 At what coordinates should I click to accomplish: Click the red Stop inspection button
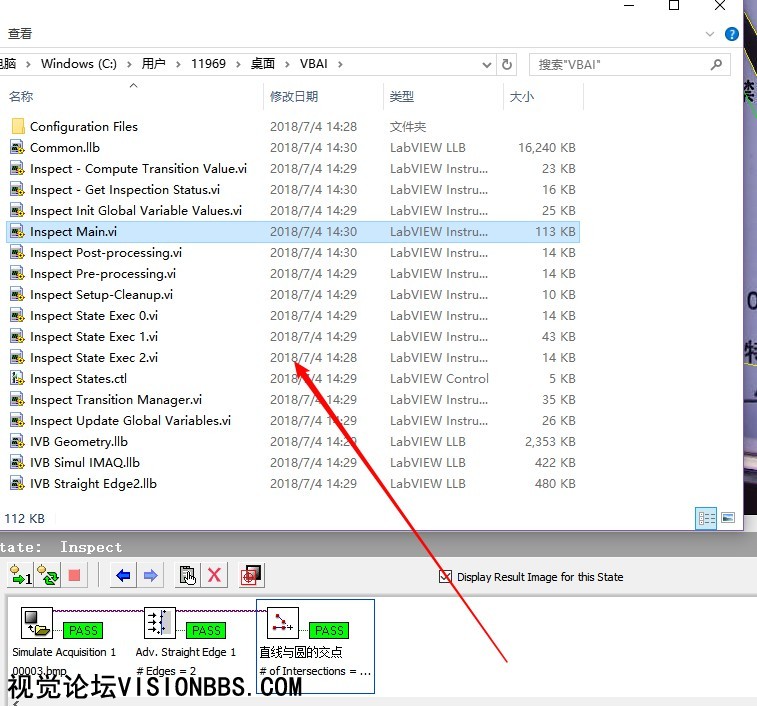click(x=74, y=575)
